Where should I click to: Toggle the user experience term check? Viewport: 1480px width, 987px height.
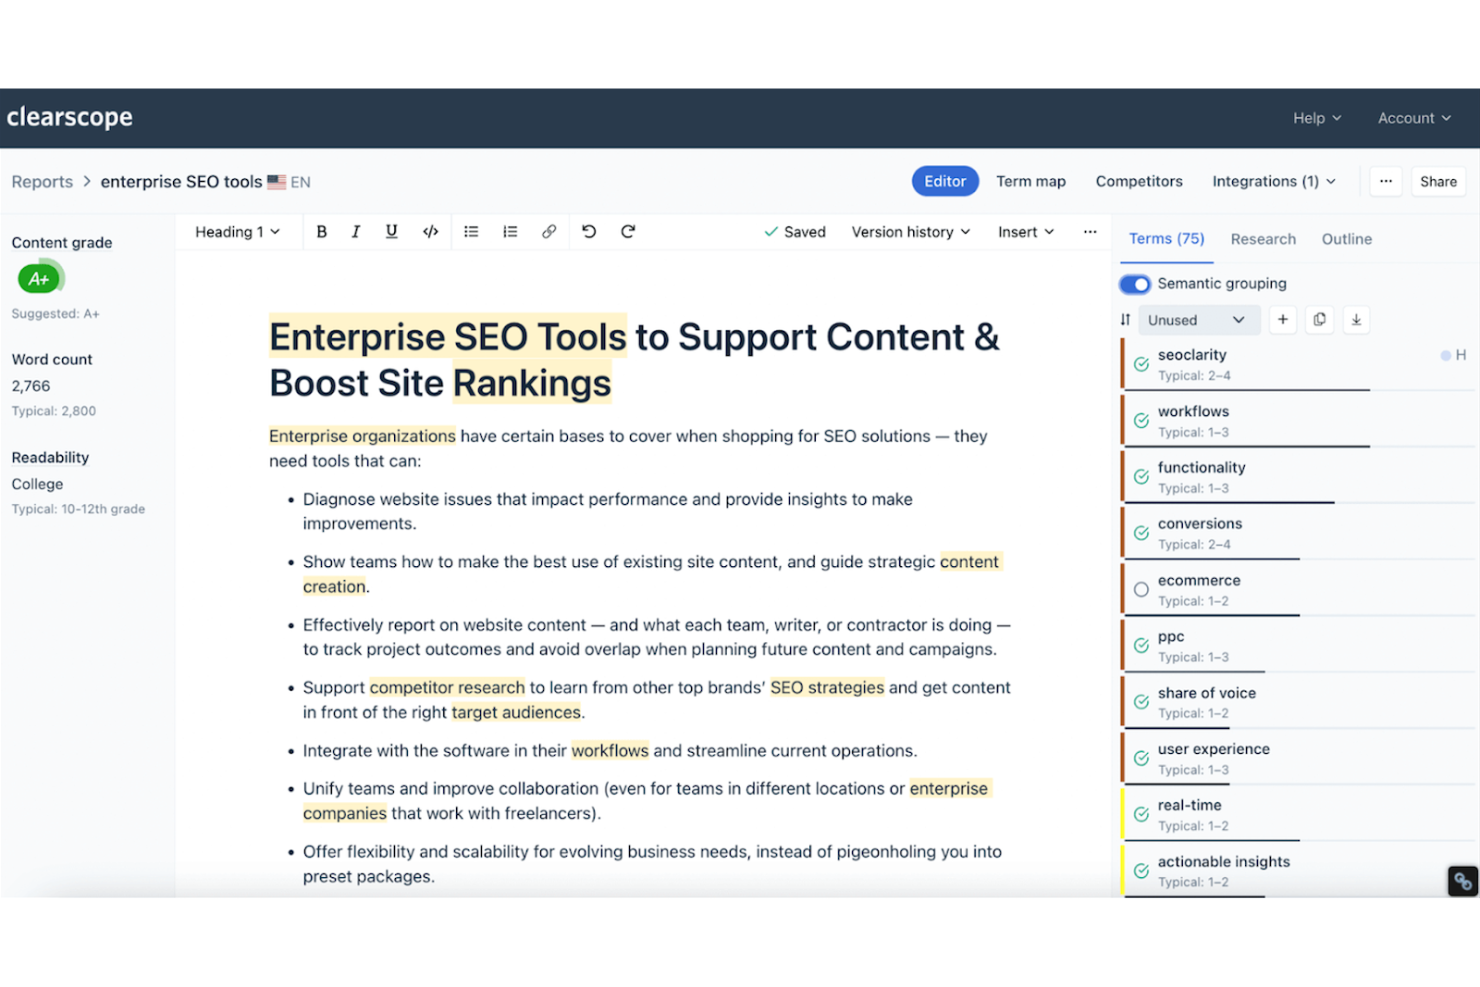click(1141, 758)
